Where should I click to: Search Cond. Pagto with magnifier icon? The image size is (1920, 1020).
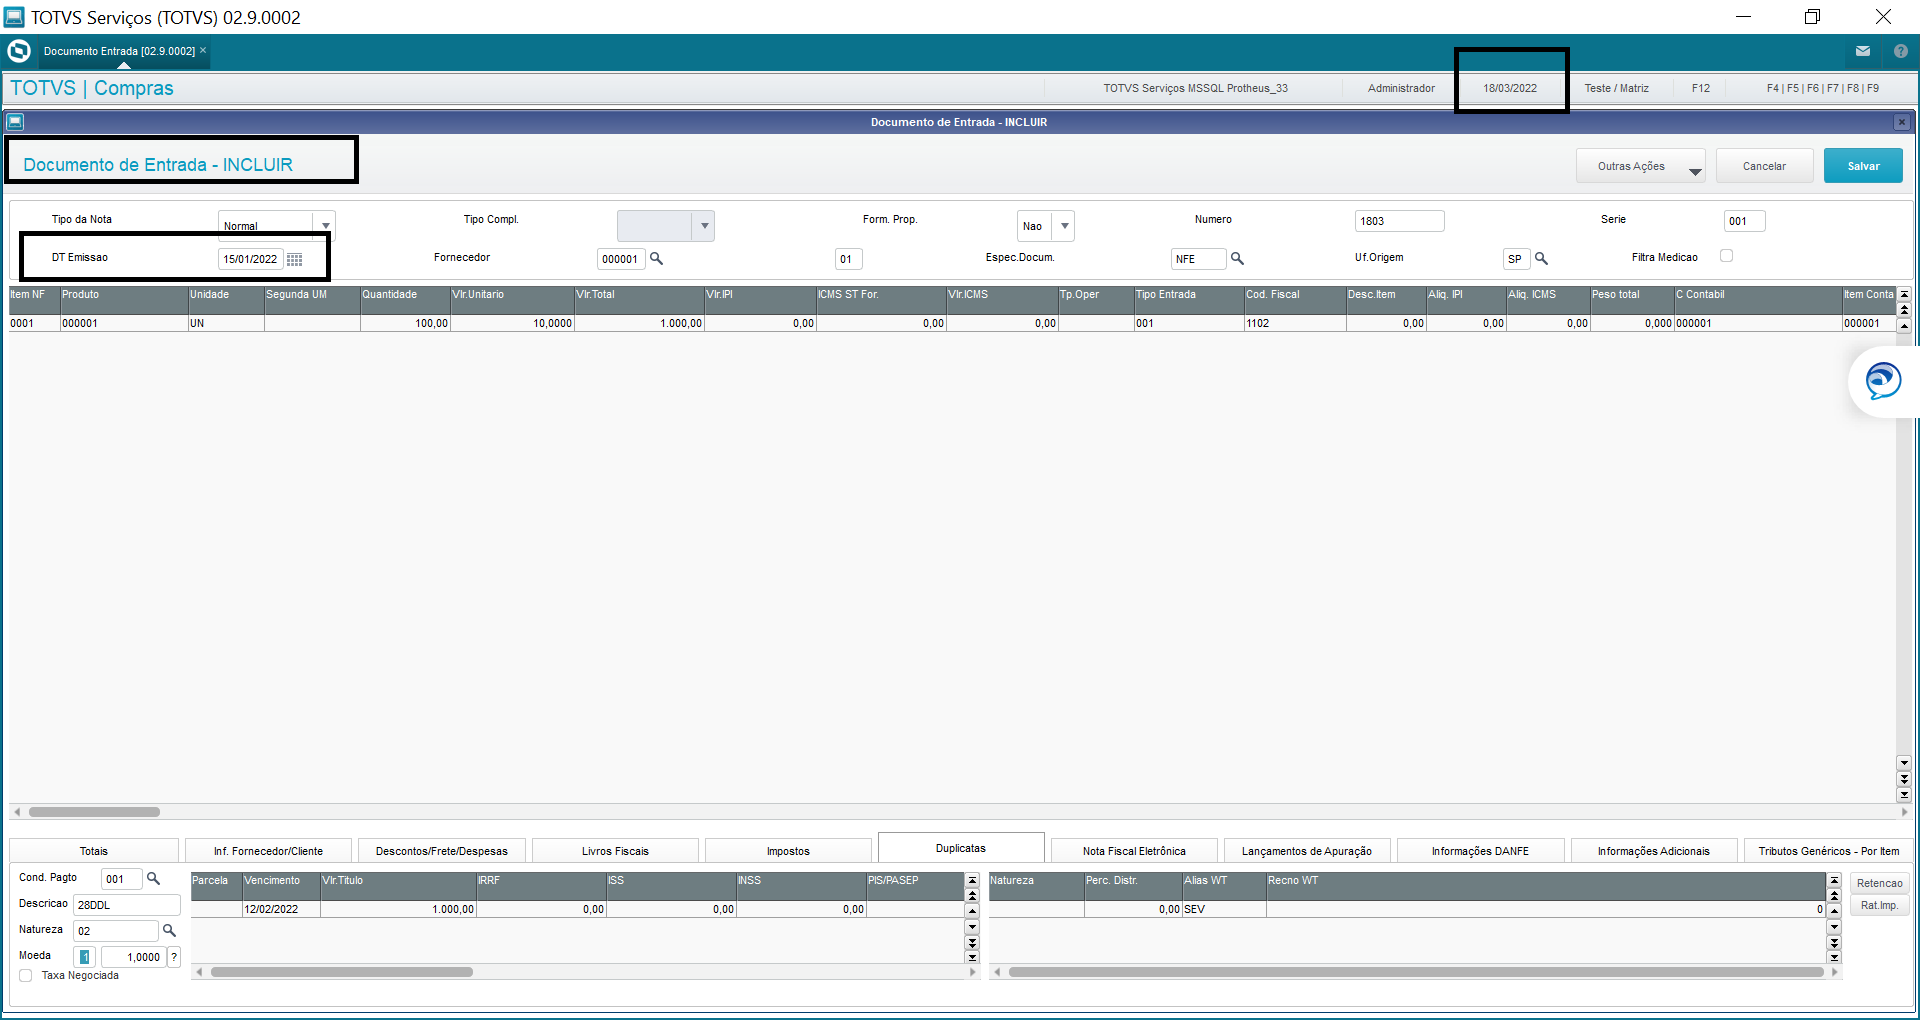[154, 878]
